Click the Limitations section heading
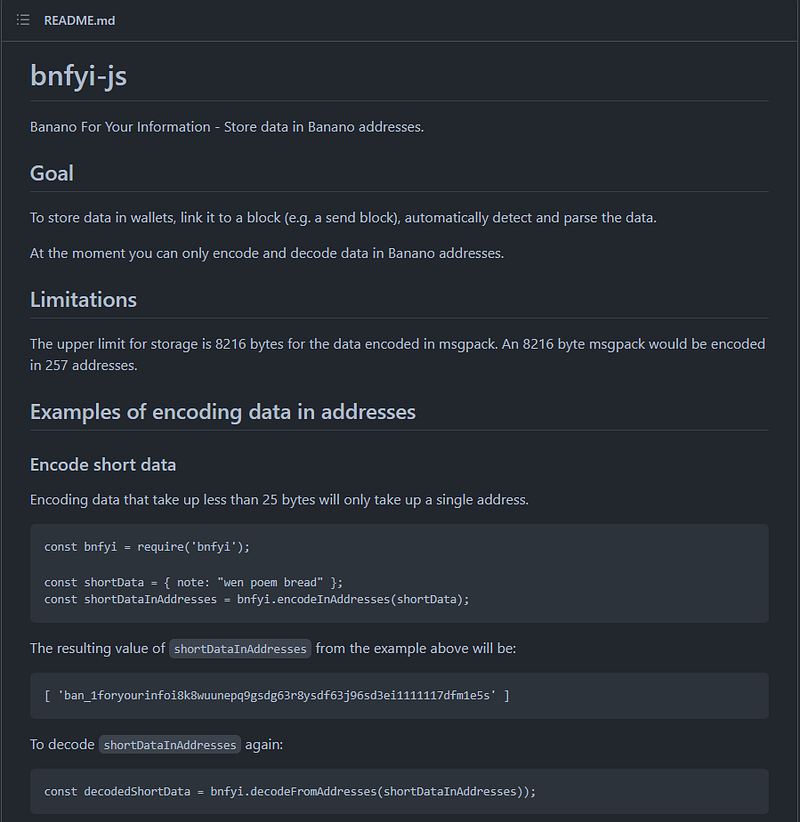800x822 pixels. 83,300
